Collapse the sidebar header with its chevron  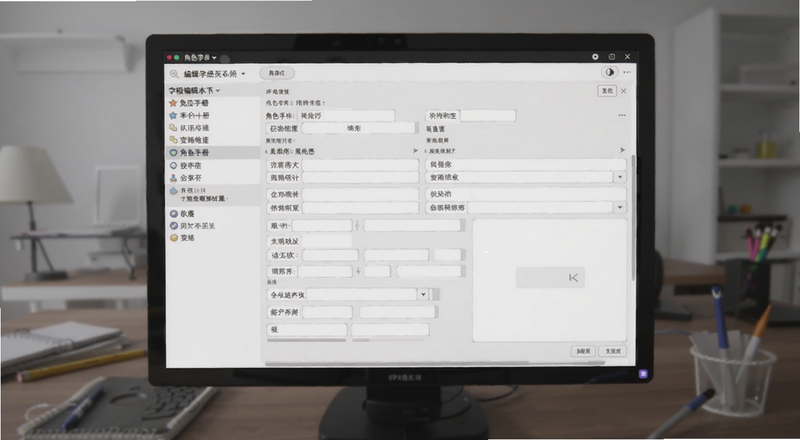(x=218, y=91)
